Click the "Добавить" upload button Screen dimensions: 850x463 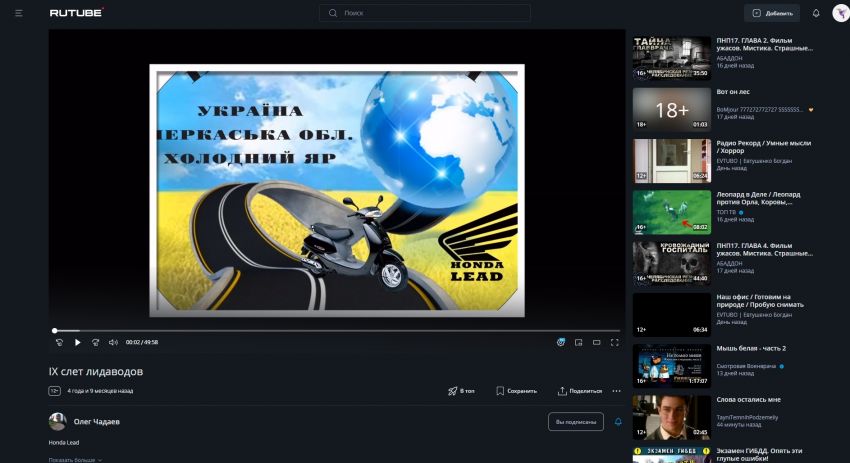coord(772,13)
